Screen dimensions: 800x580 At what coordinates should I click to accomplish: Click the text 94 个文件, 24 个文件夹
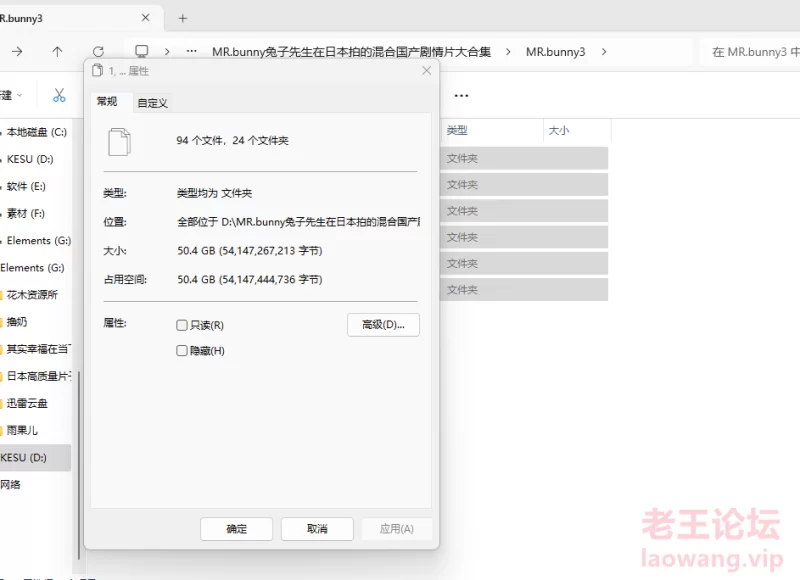click(233, 140)
